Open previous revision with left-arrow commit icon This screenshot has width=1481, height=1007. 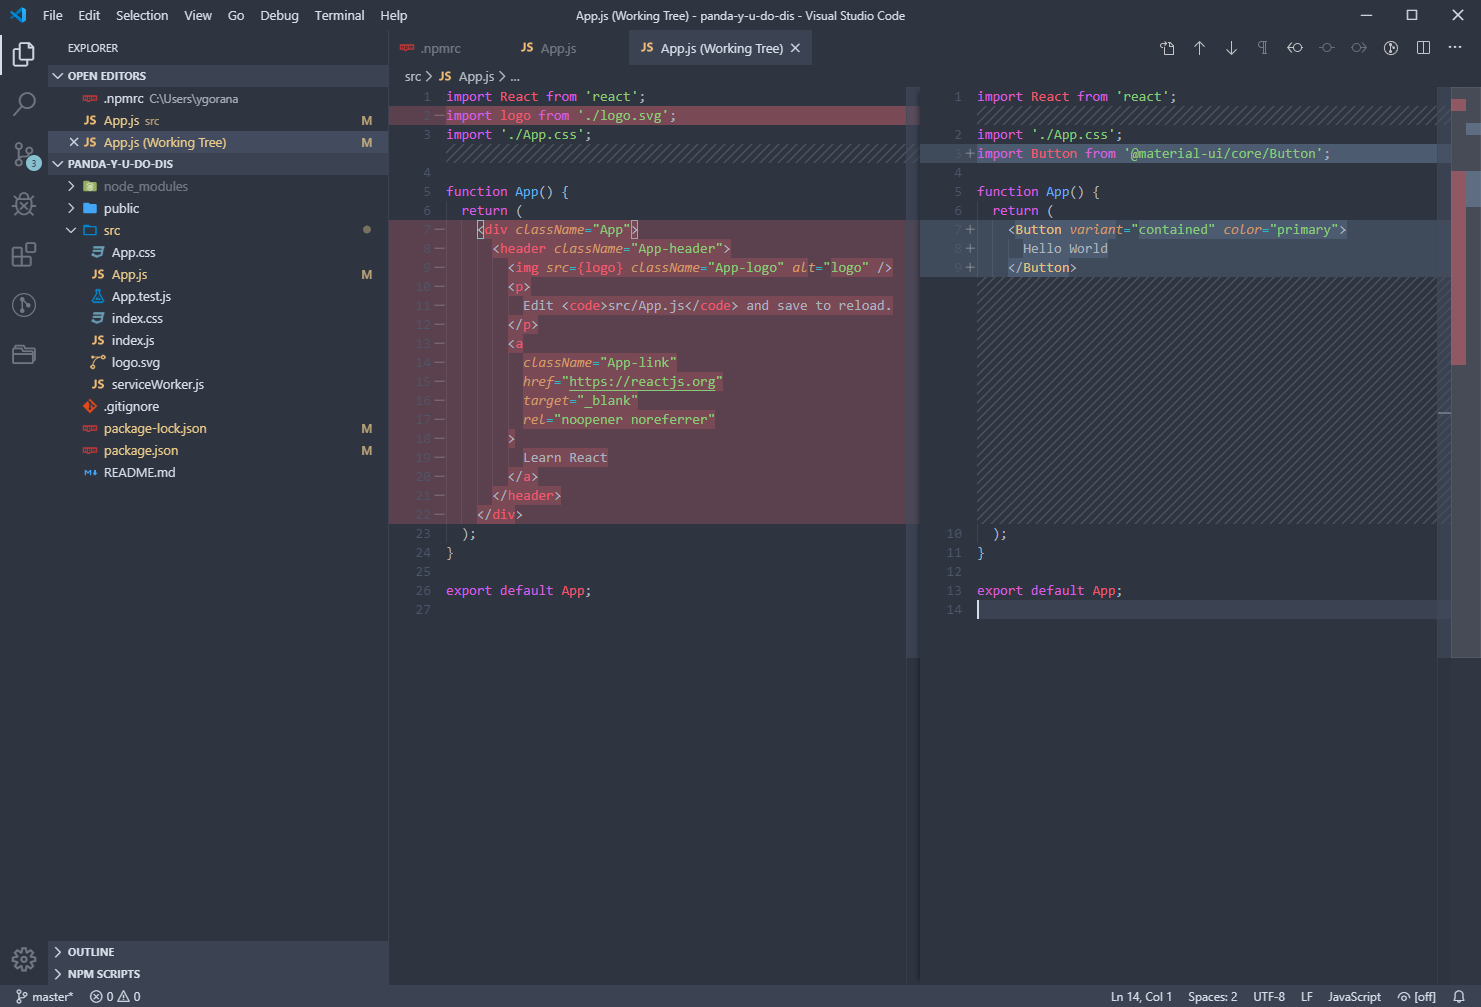[x=1295, y=48]
